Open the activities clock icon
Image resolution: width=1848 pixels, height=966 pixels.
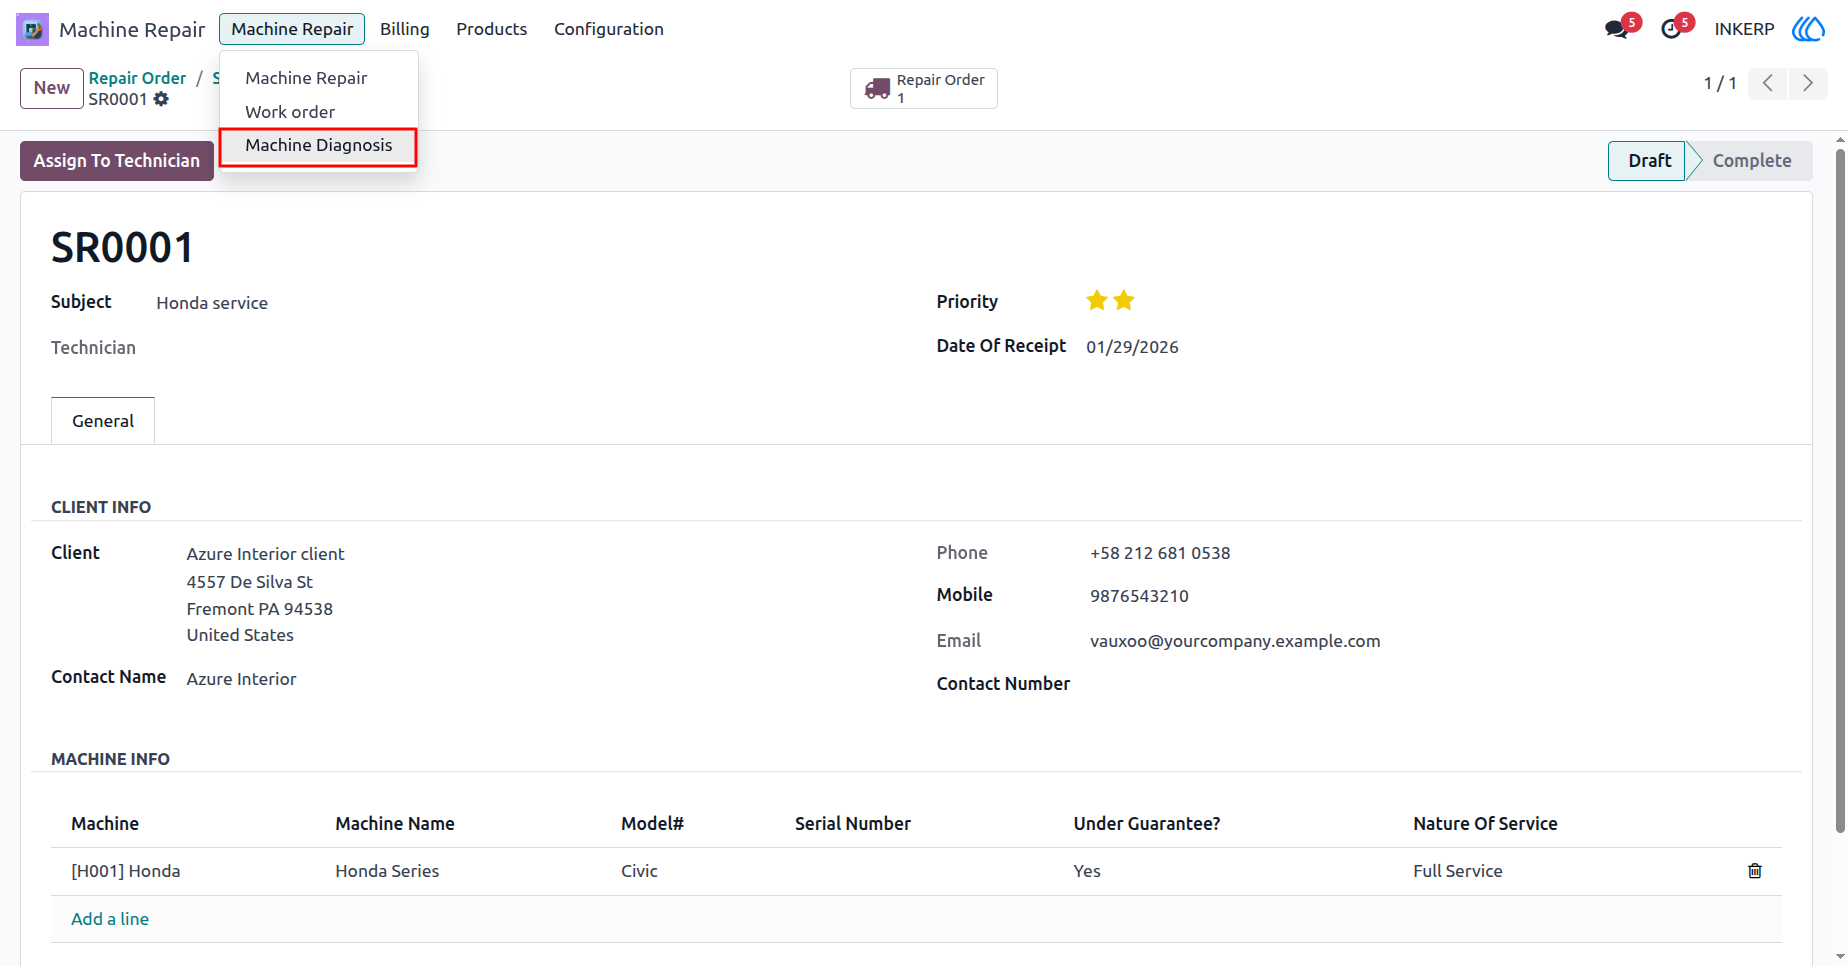click(x=1671, y=29)
